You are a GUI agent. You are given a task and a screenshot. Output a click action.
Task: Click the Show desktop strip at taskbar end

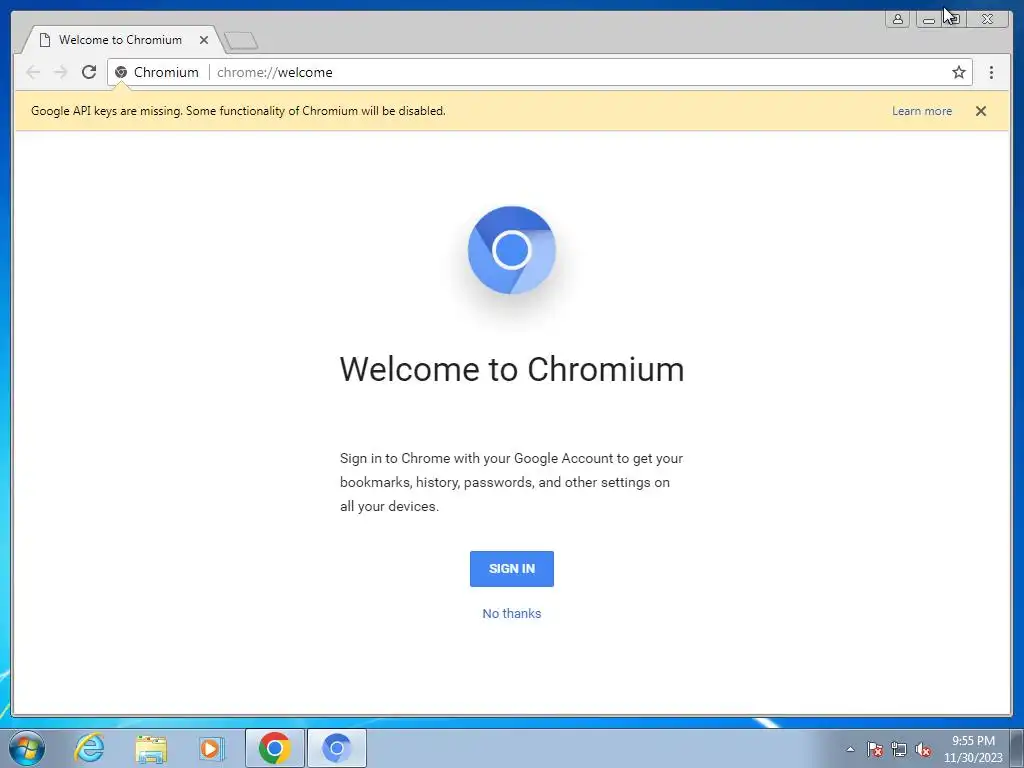1017,748
